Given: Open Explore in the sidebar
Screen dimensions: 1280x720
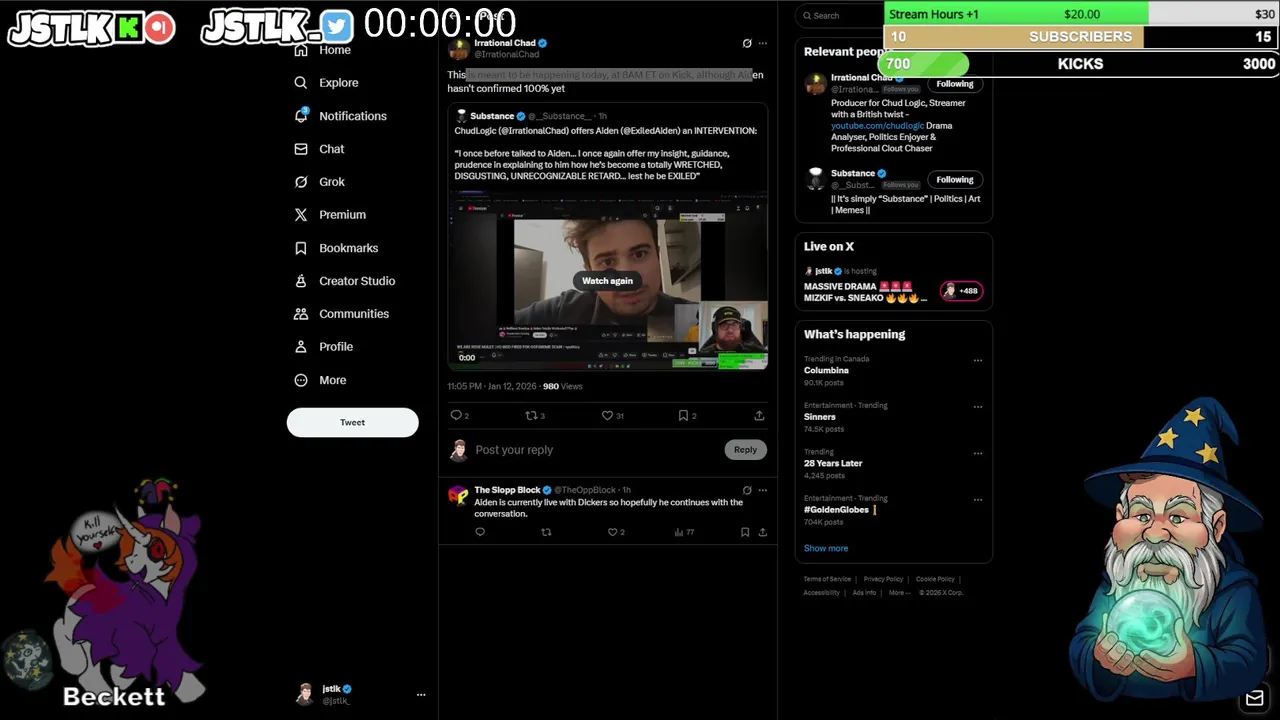Looking at the screenshot, I should (x=338, y=83).
